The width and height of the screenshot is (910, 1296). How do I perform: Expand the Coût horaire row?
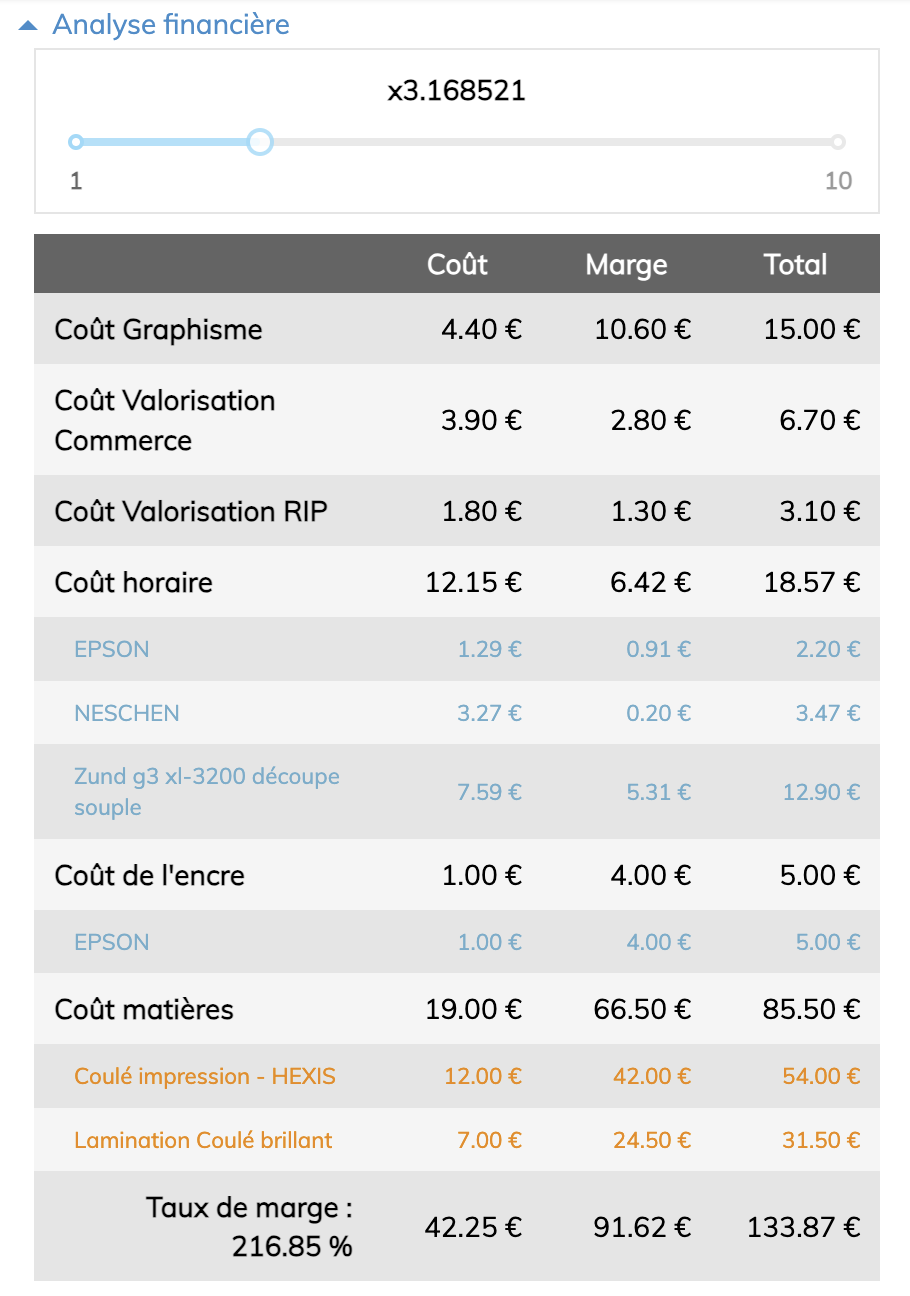tap(134, 582)
